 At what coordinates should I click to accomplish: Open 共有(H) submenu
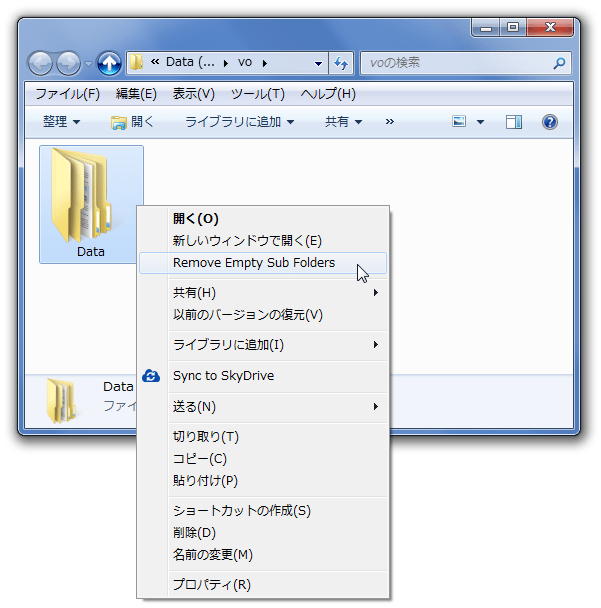coord(263,293)
